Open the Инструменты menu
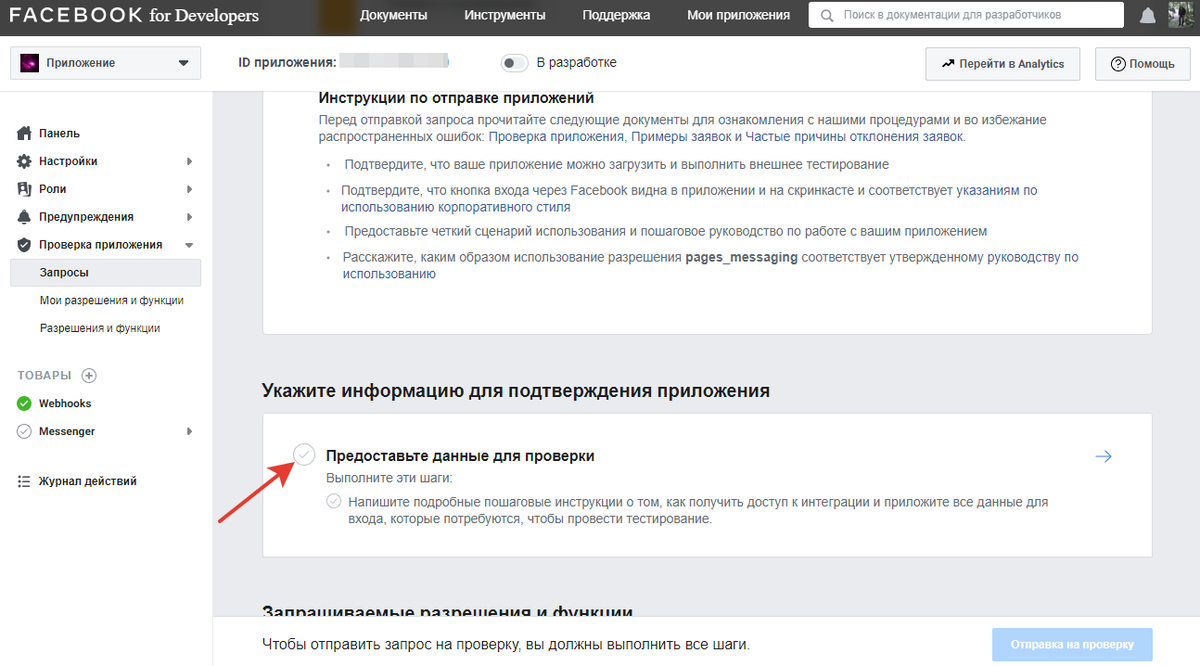The height and width of the screenshot is (666, 1200). (x=505, y=15)
